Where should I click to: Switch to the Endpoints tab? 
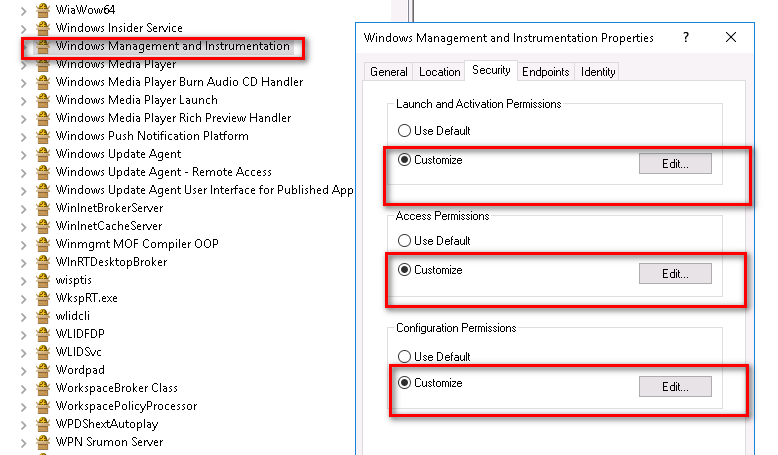coord(545,72)
